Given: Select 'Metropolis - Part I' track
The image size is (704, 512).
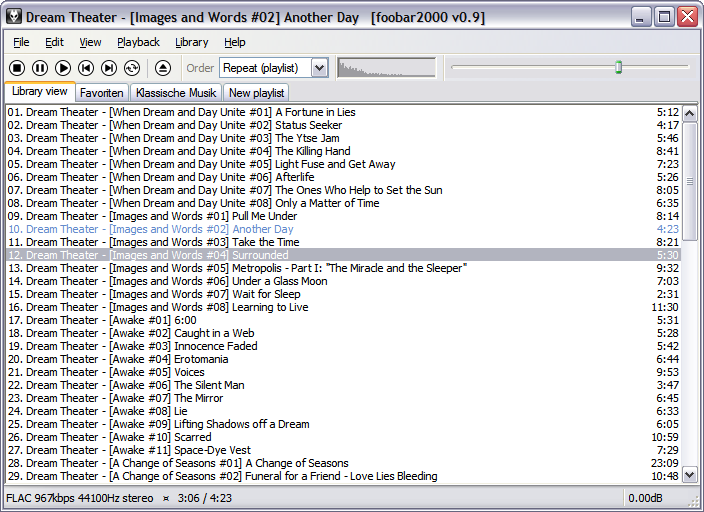Looking at the screenshot, I should point(343,268).
